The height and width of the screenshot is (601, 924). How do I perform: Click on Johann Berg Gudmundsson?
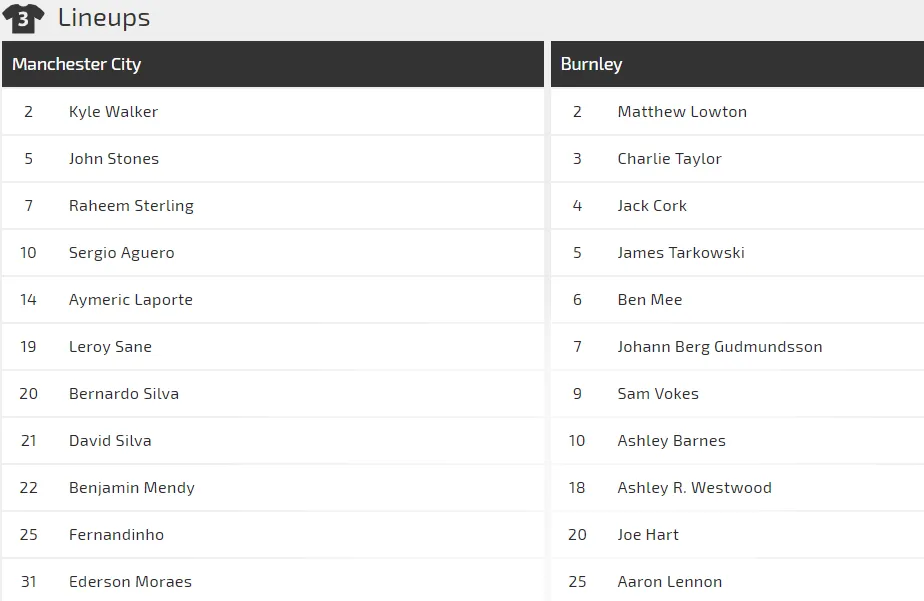pyautogui.click(x=720, y=347)
